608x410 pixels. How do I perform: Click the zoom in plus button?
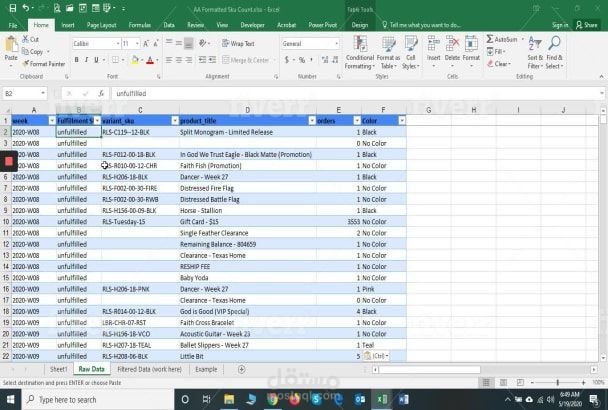click(584, 383)
